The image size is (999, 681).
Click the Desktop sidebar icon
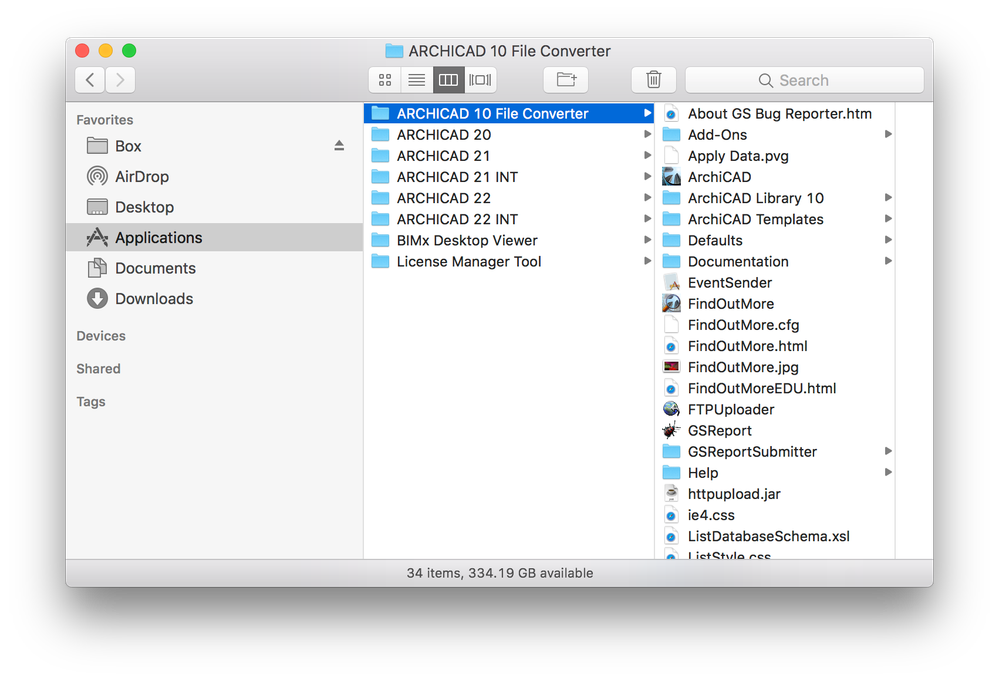(97, 207)
